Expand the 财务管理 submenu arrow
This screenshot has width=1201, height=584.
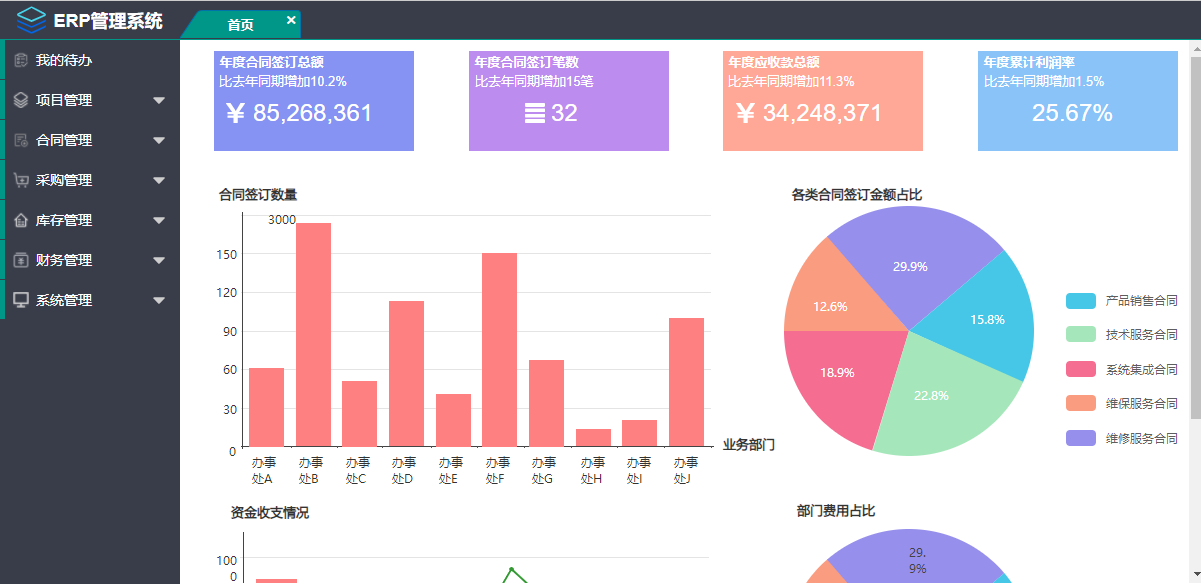pyautogui.click(x=159, y=260)
